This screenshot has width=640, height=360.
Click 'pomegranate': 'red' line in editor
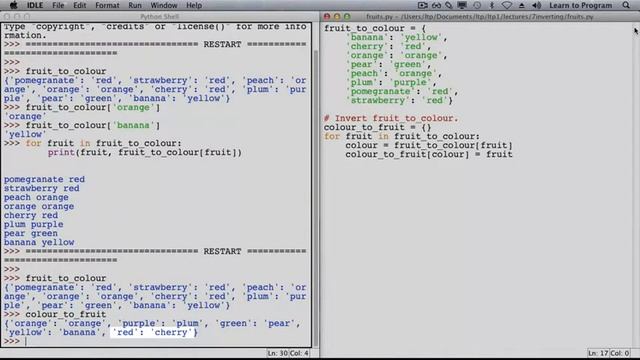[x=402, y=91]
